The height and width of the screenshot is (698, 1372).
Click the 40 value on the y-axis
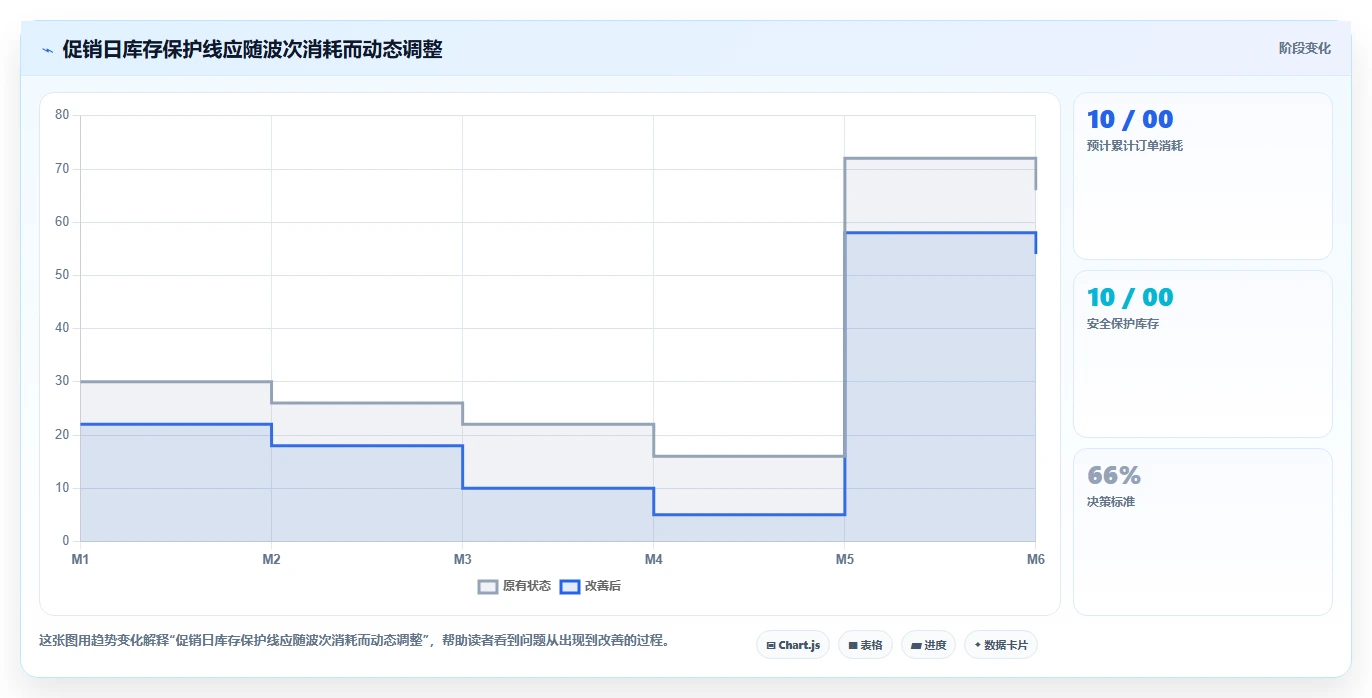pos(62,328)
